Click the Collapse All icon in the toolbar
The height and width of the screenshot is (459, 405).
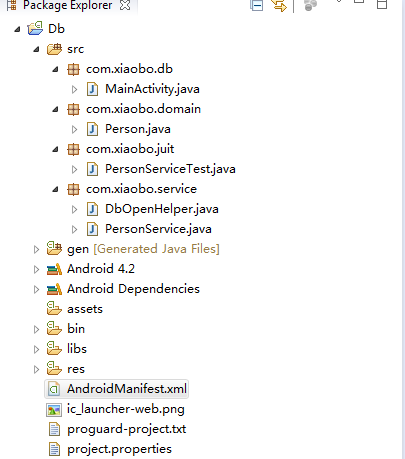[257, 5]
